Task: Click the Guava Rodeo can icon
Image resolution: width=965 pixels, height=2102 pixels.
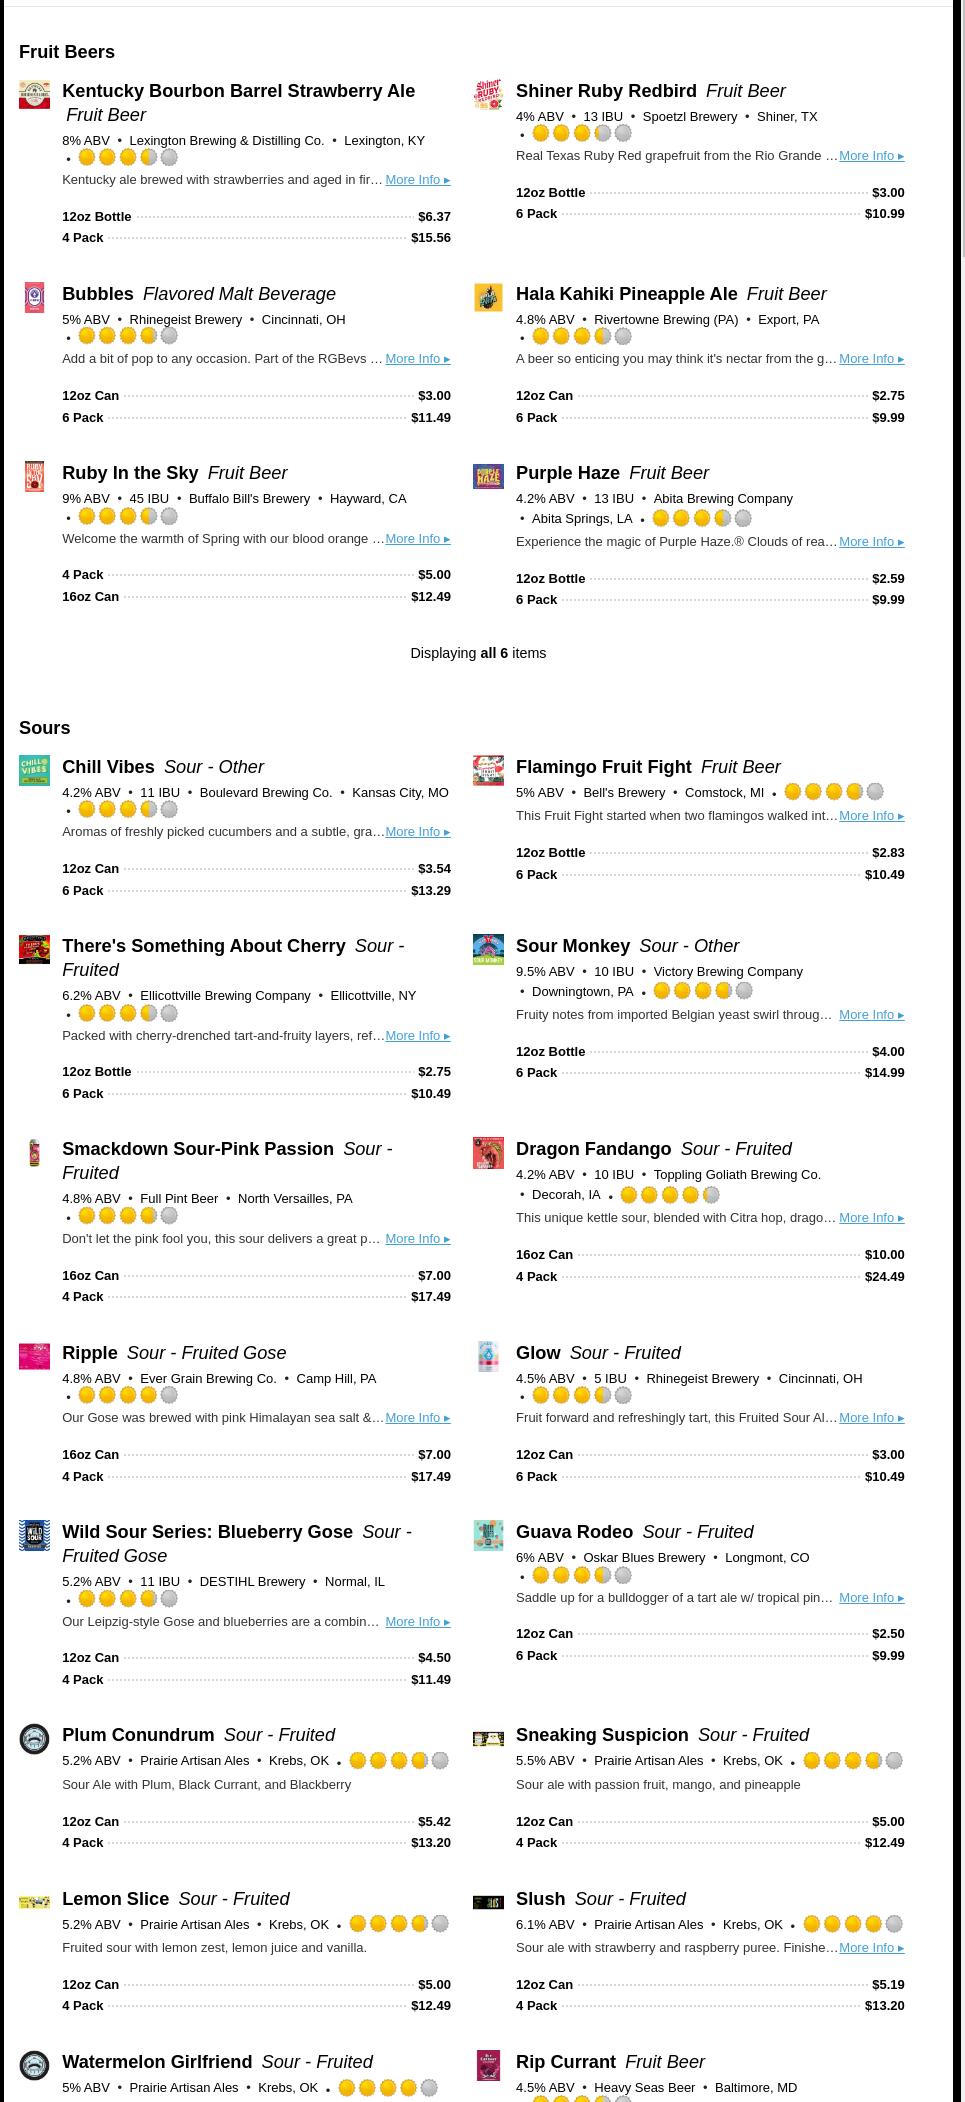Action: coord(488,1535)
